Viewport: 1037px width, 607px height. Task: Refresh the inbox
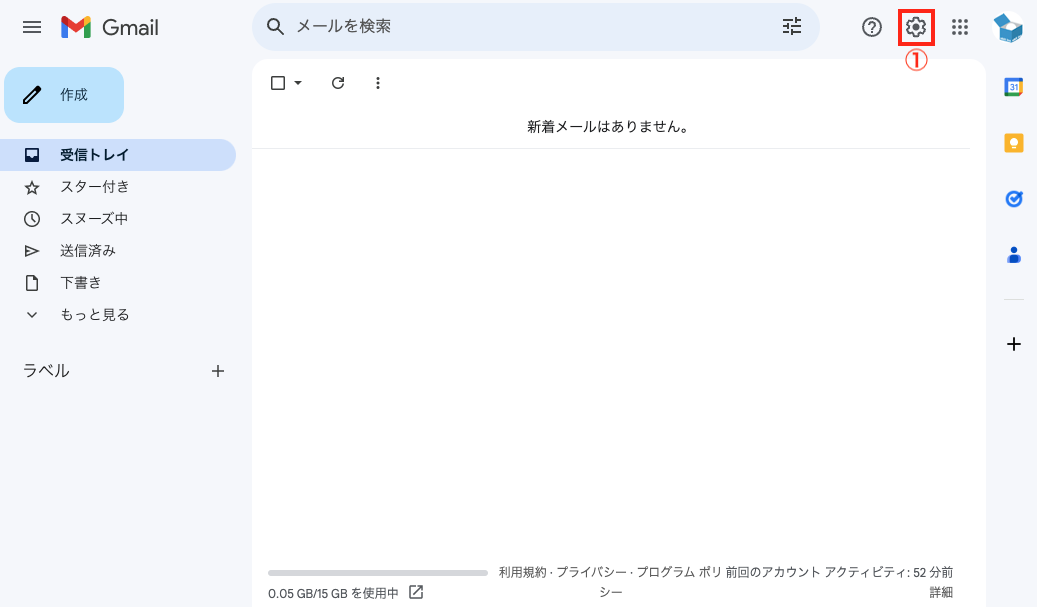338,83
